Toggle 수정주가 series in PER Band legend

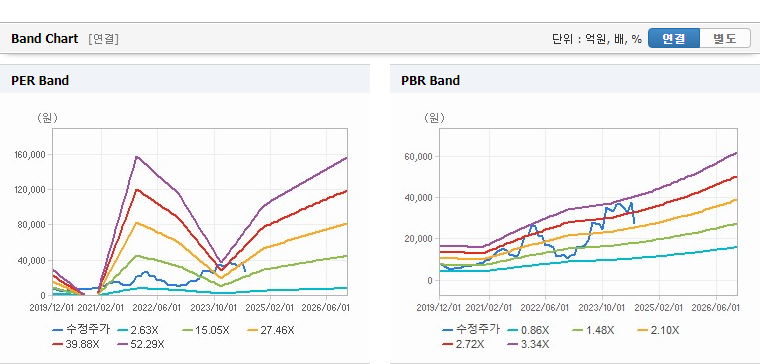pos(81,330)
